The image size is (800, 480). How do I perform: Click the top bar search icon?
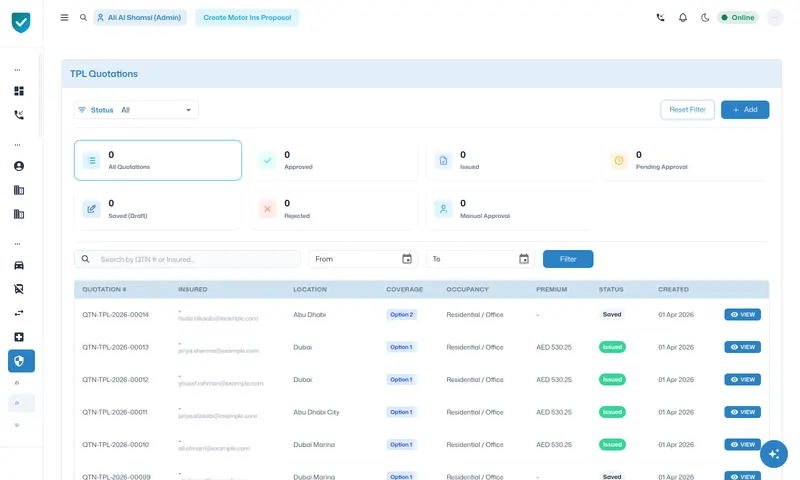click(83, 17)
